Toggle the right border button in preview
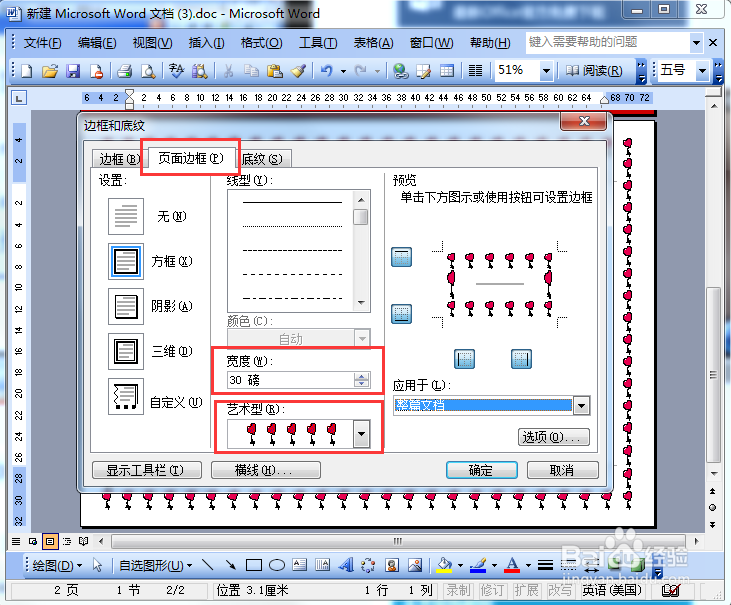731x605 pixels. click(x=521, y=359)
